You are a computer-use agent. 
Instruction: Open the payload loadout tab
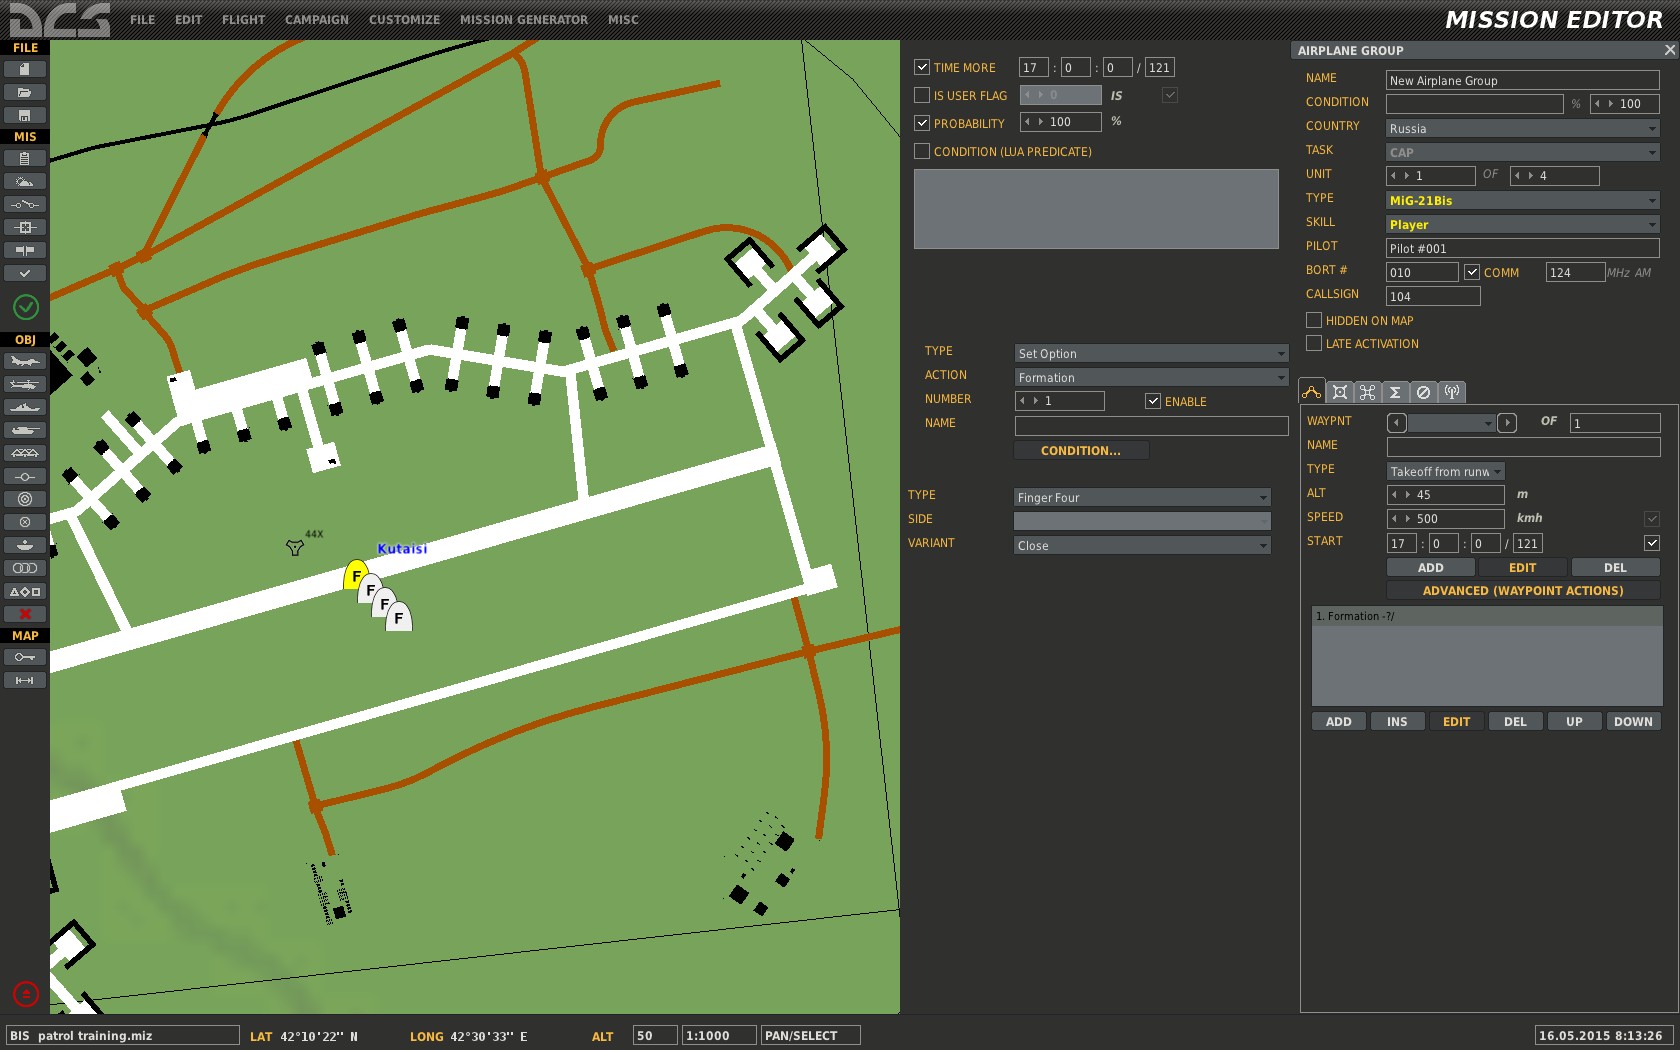tap(1340, 392)
